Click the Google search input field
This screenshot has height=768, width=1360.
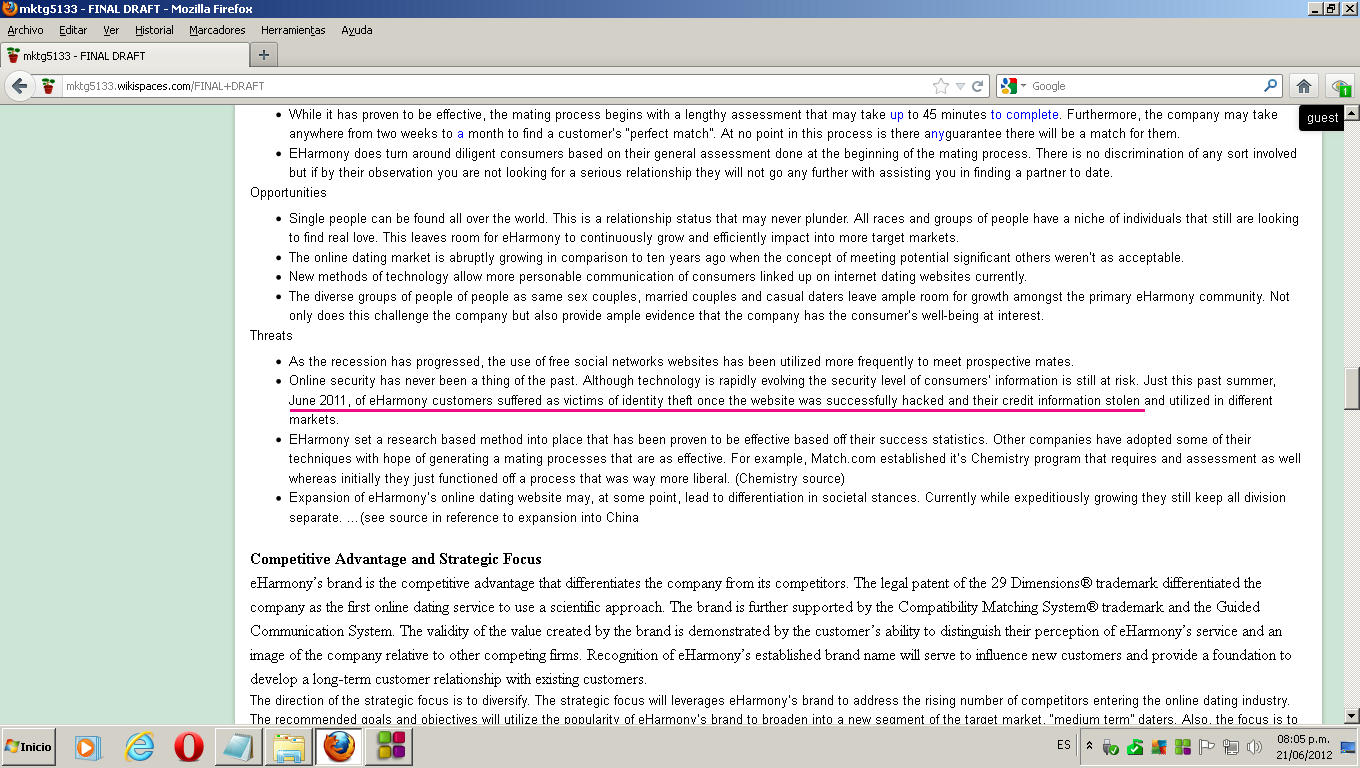[x=1145, y=86]
